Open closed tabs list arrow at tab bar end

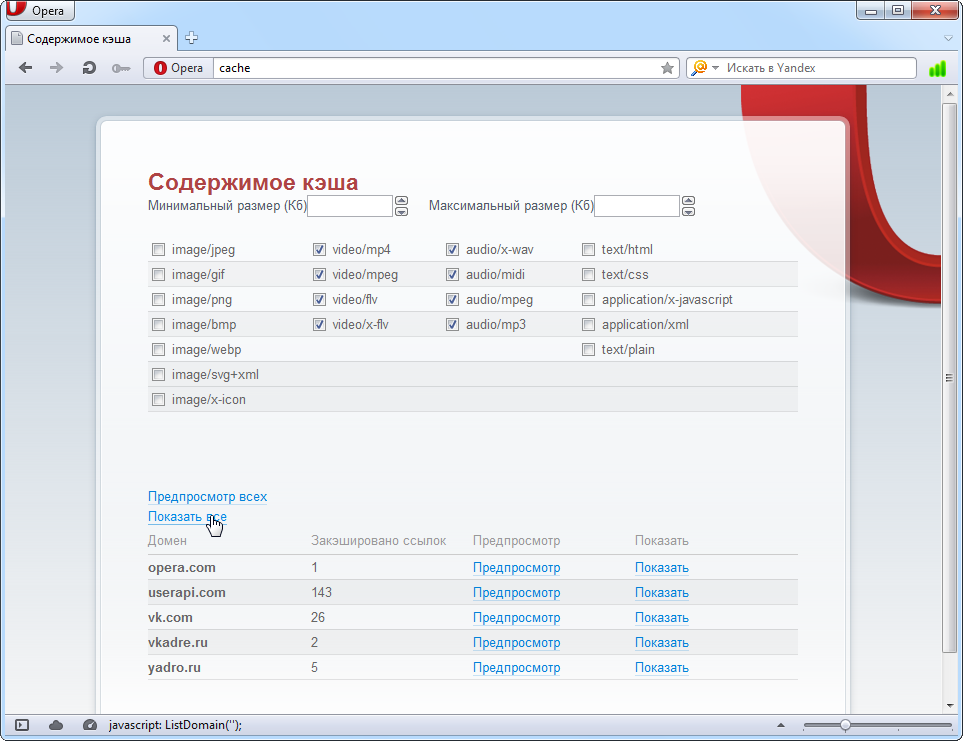[x=949, y=38]
